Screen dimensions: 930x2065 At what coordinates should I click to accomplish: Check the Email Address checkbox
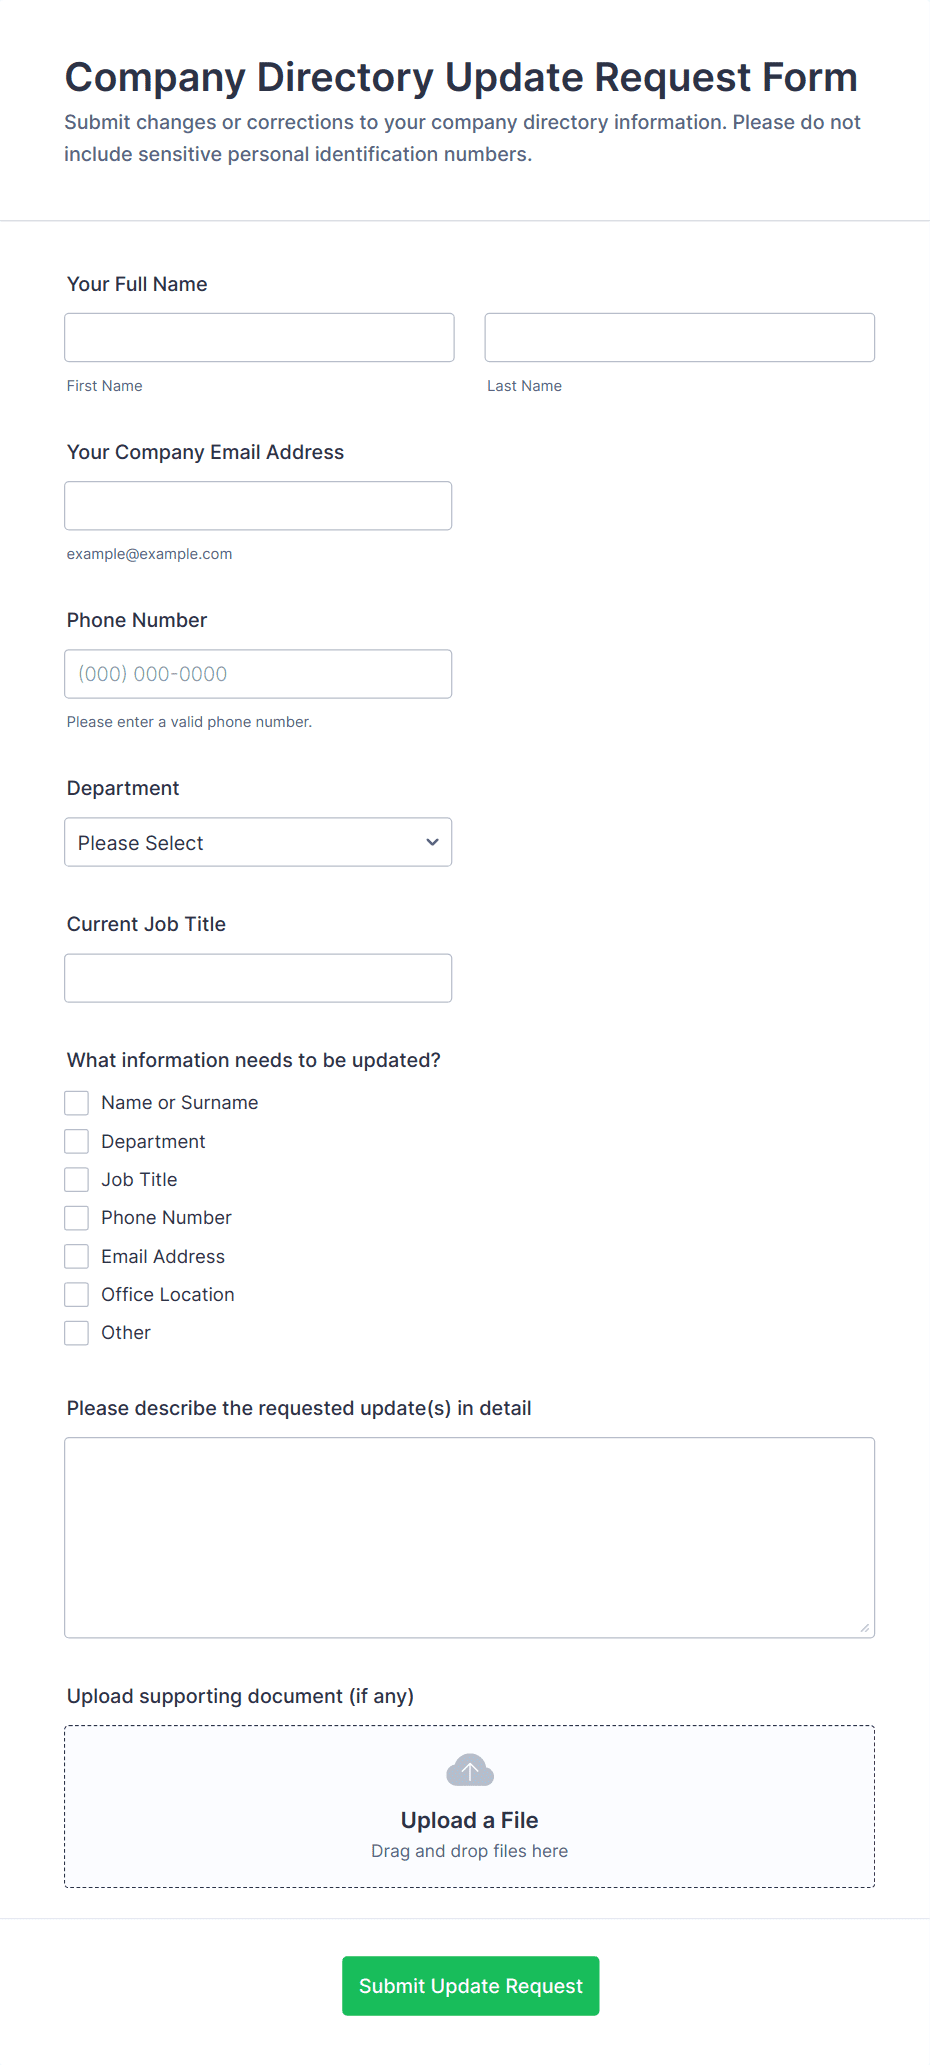[77, 1256]
